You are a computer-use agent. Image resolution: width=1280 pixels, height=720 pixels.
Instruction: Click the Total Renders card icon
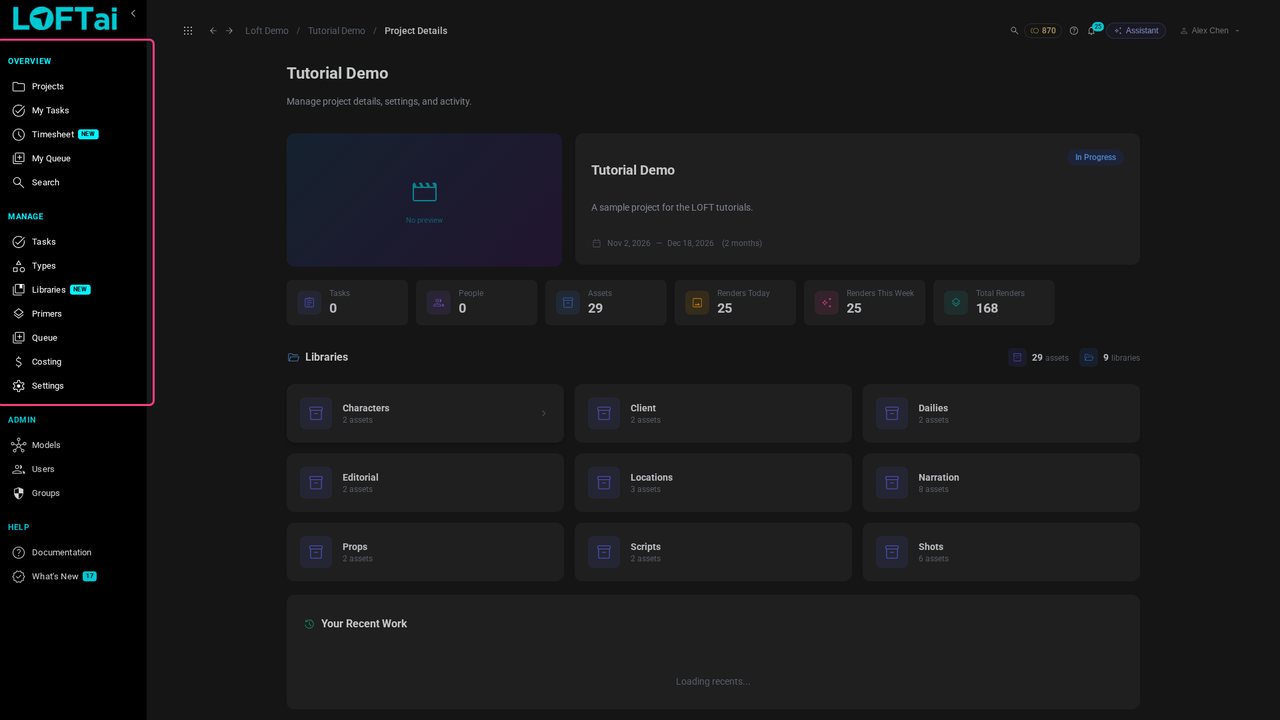pyautogui.click(x=956, y=302)
